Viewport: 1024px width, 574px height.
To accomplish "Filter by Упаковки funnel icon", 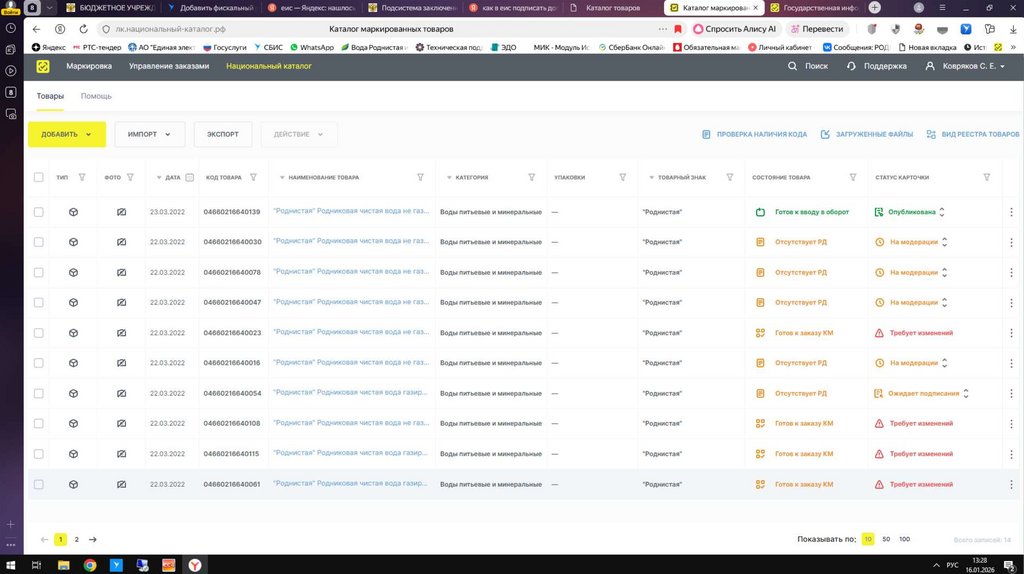I will (x=622, y=177).
